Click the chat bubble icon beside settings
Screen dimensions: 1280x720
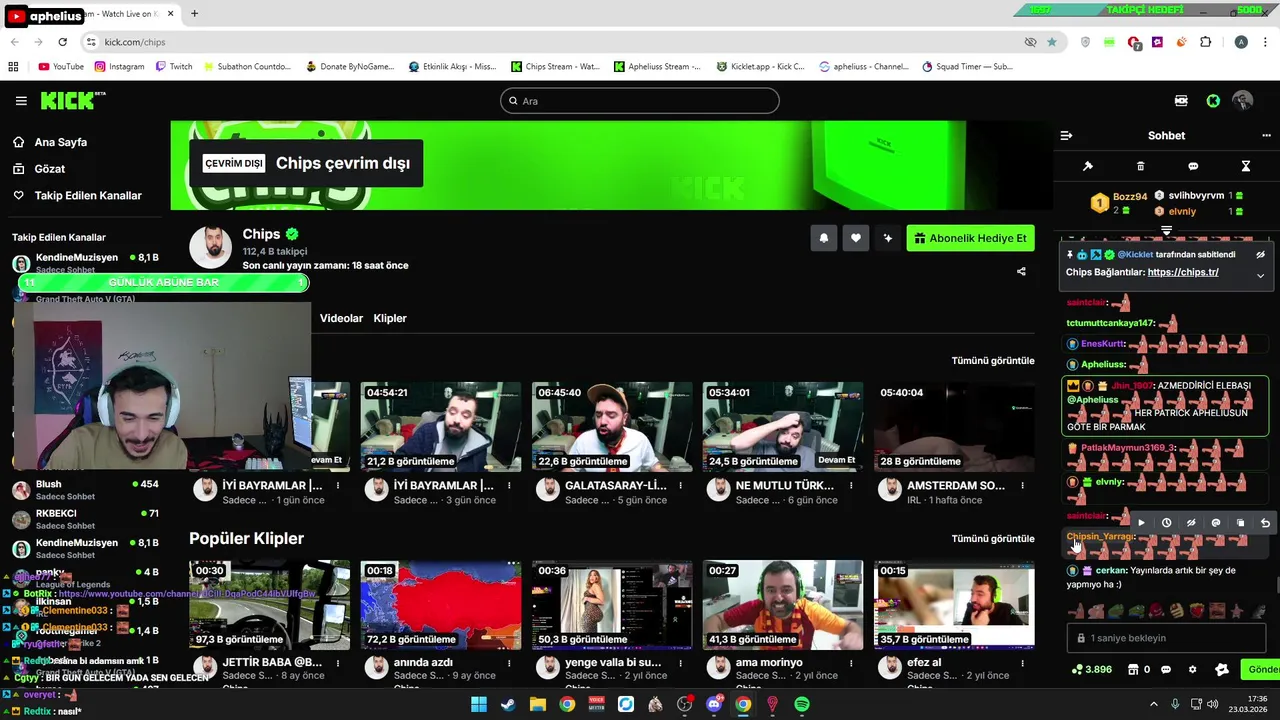(1166, 670)
